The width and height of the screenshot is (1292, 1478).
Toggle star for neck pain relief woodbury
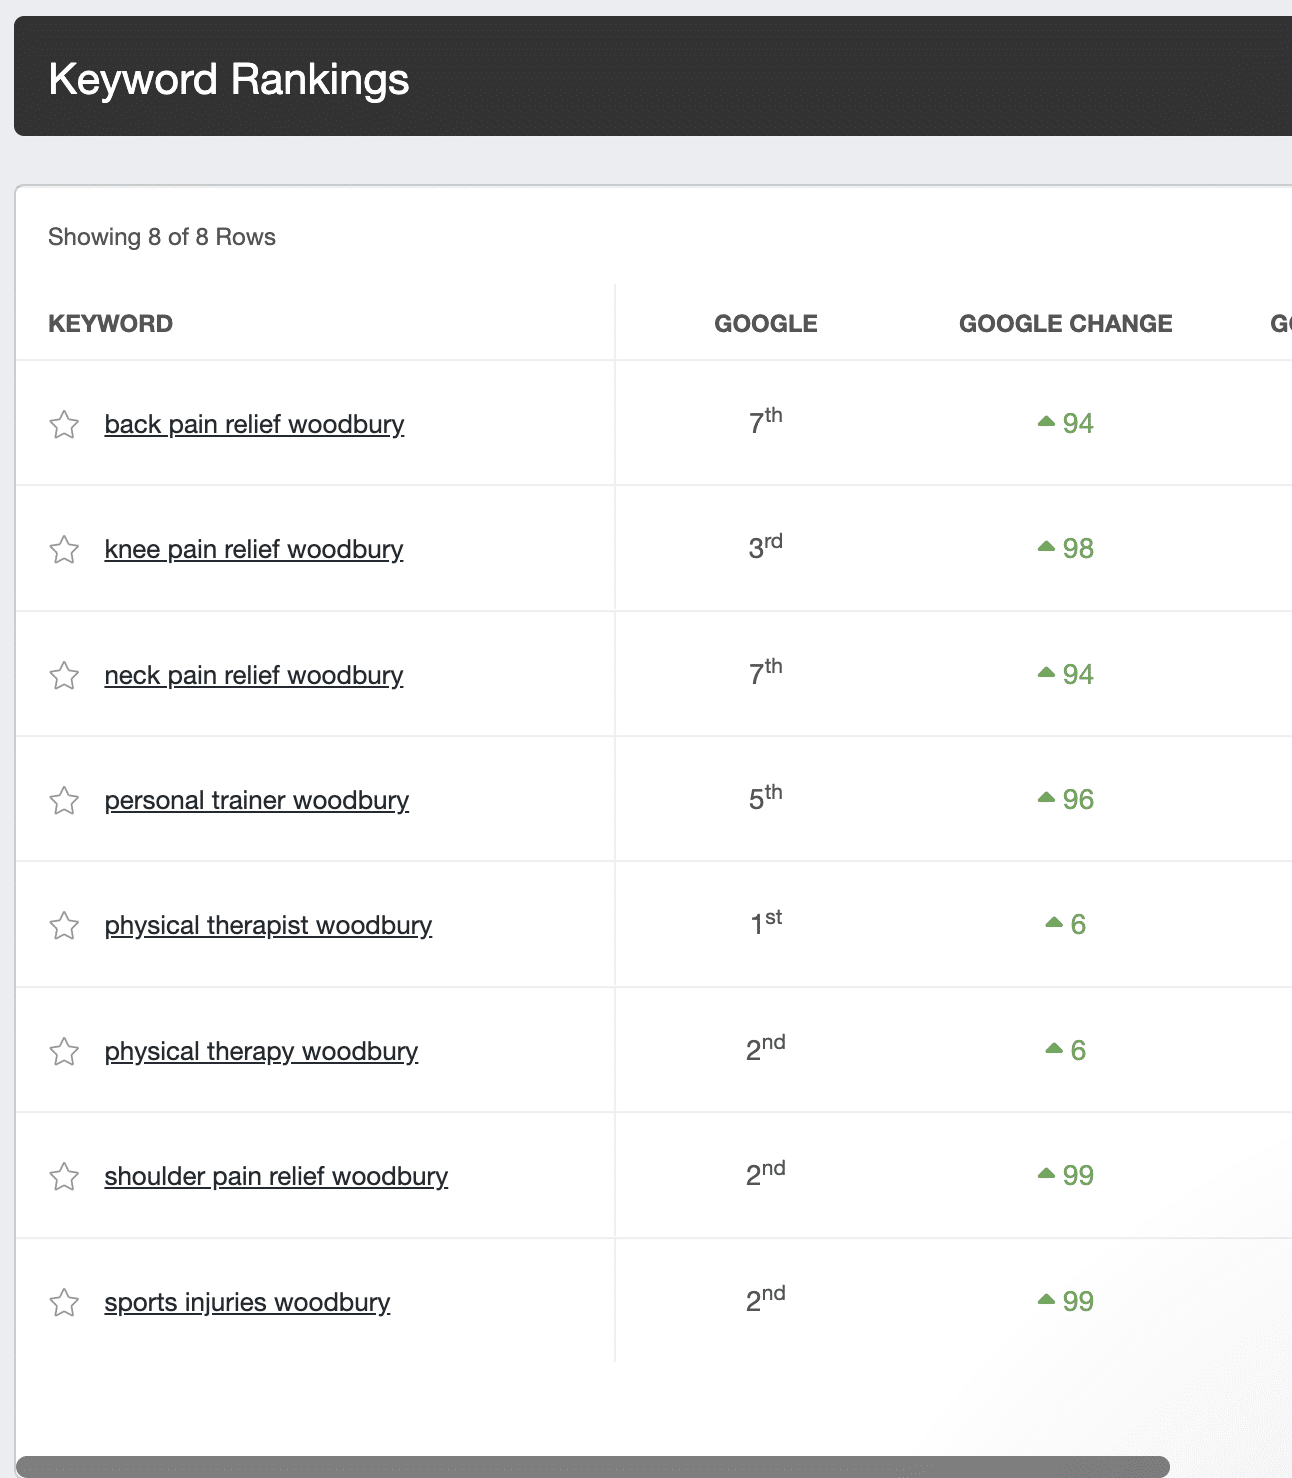coord(64,676)
